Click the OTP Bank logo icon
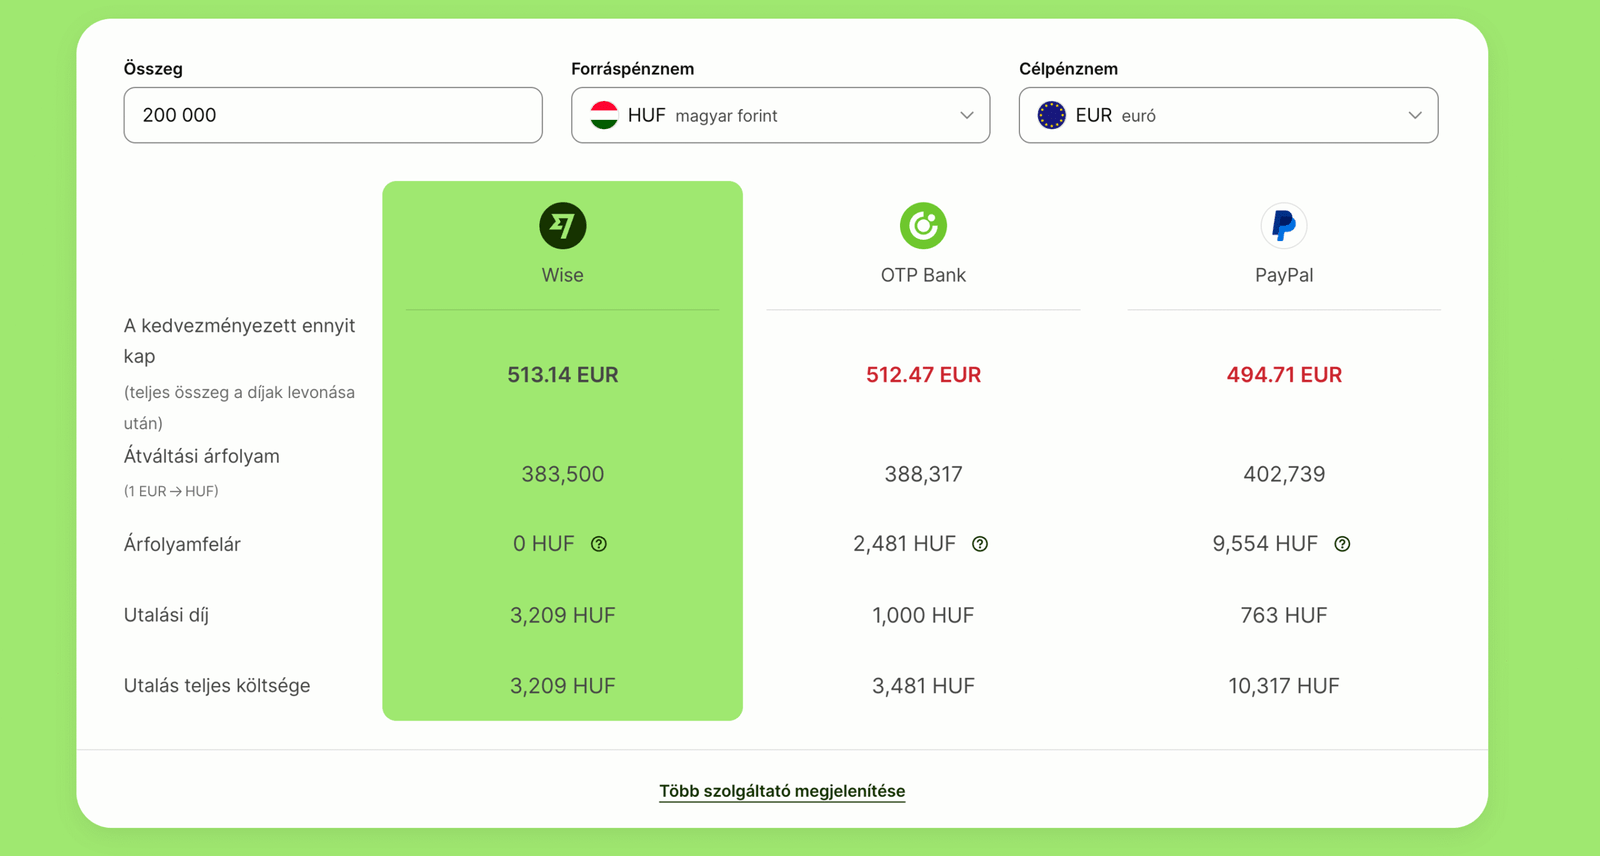1600x856 pixels. pos(923,226)
